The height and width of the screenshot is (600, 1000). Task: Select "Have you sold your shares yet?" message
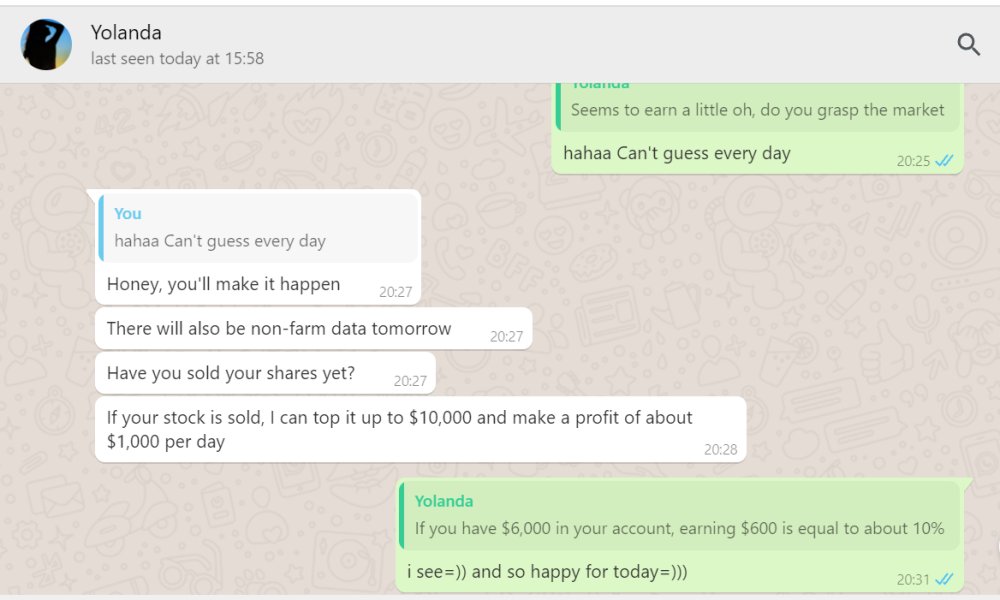coord(265,373)
